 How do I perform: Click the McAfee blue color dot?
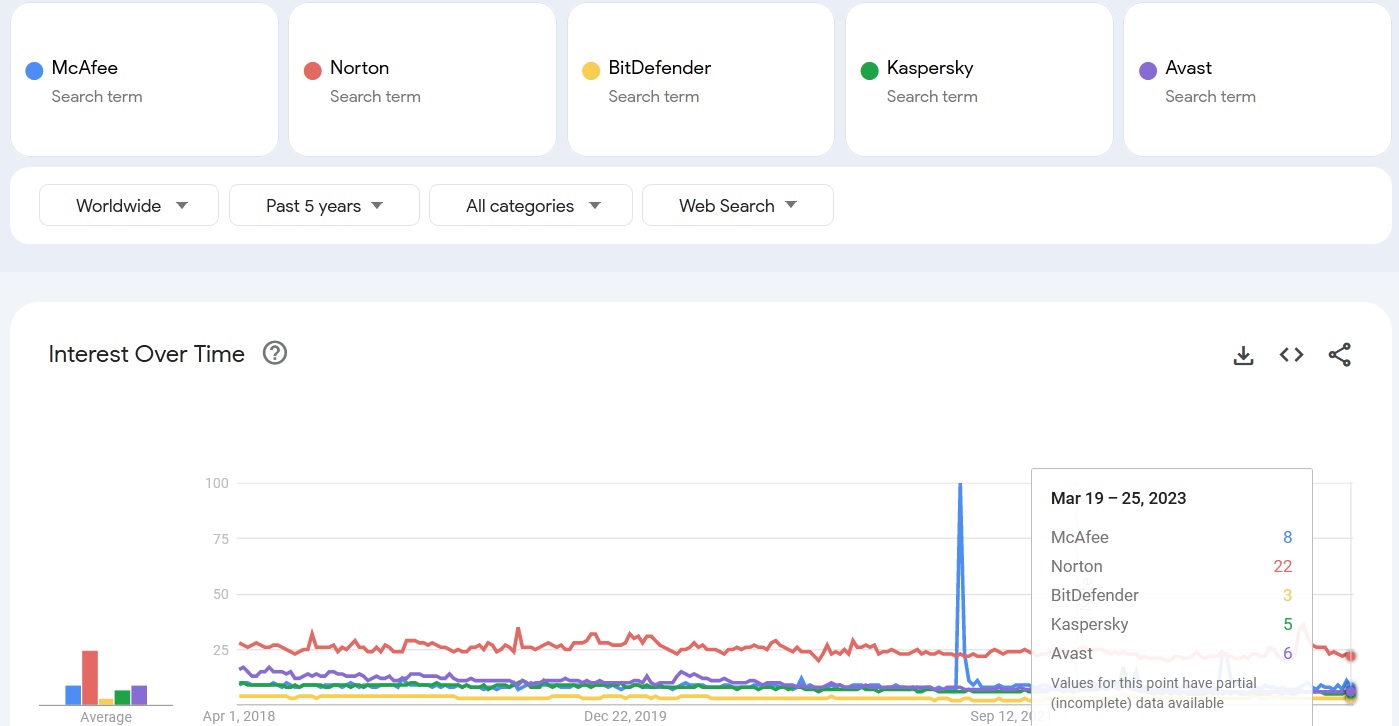[x=34, y=71]
